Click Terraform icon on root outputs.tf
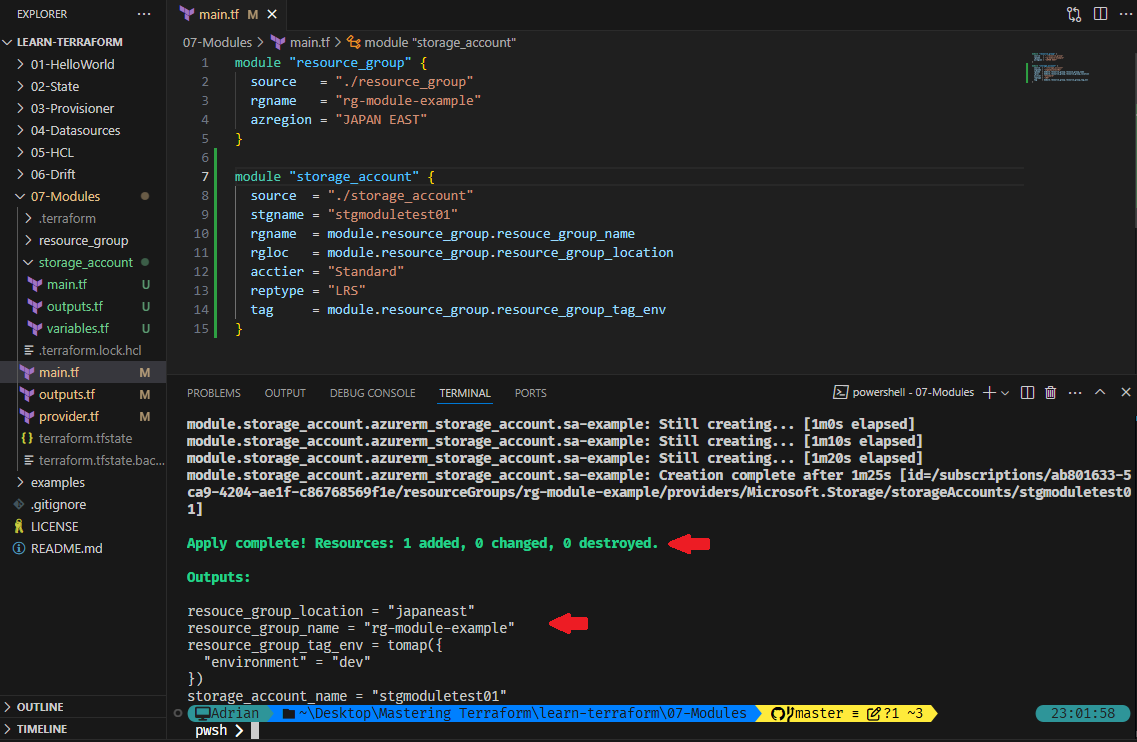 27,395
